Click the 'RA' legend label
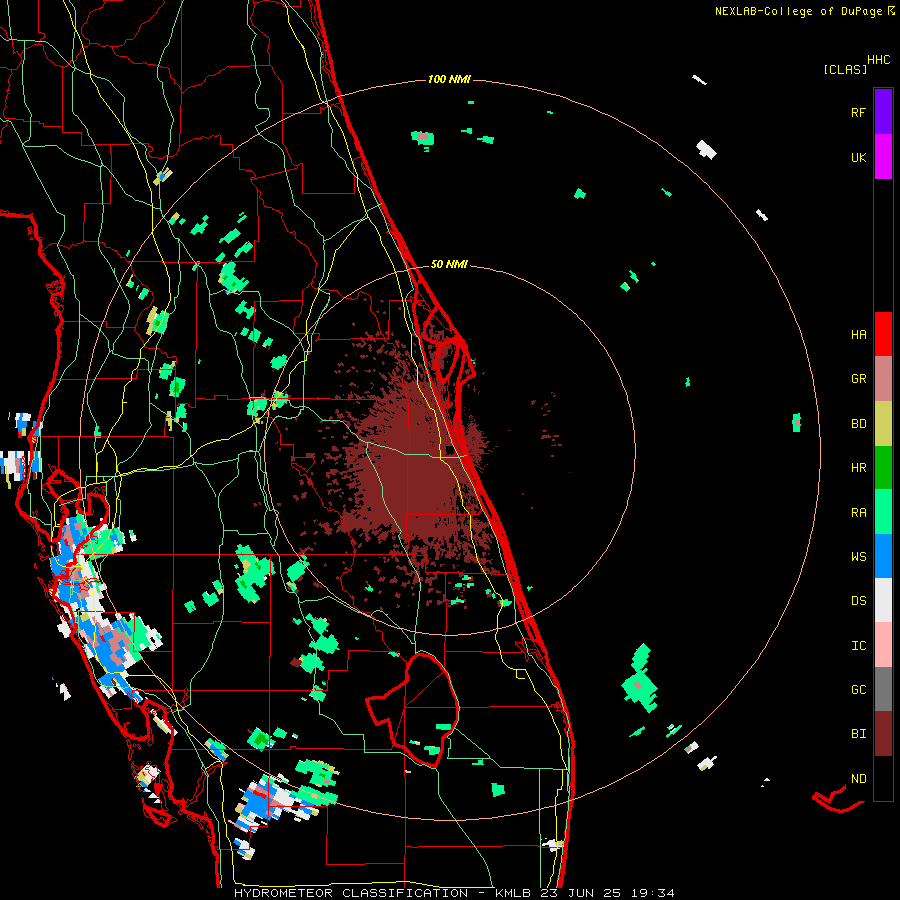 (858, 512)
